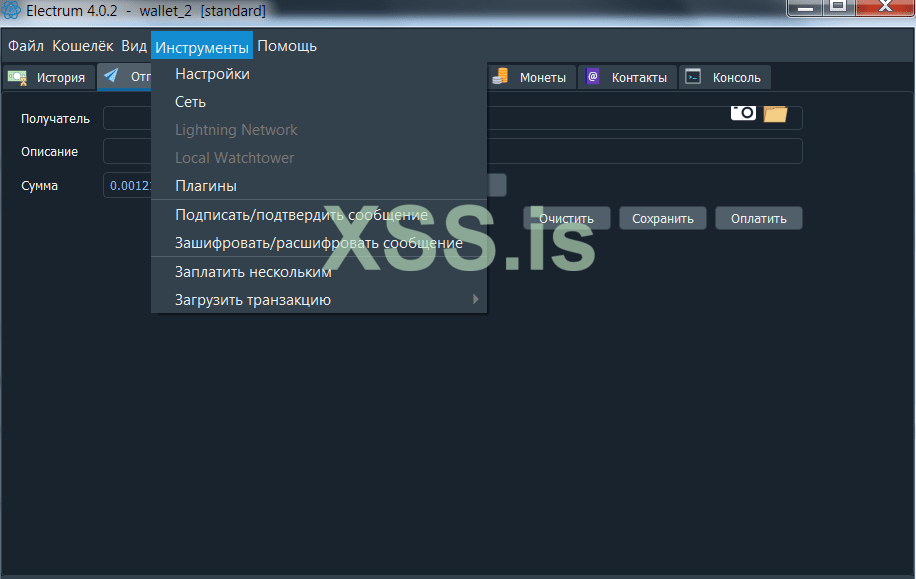Image resolution: width=916 pixels, height=579 pixels.
Task: Click the banknote icon on История tab
Action: [x=17, y=78]
